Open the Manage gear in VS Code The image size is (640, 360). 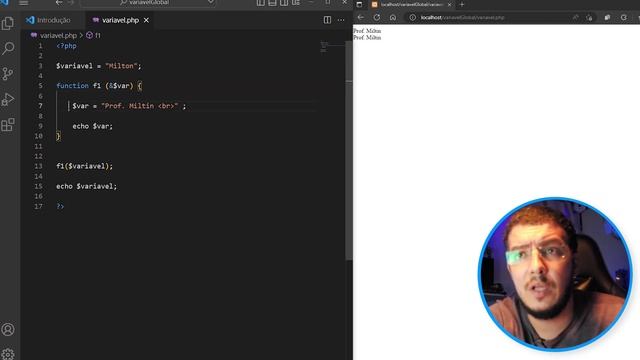point(8,354)
